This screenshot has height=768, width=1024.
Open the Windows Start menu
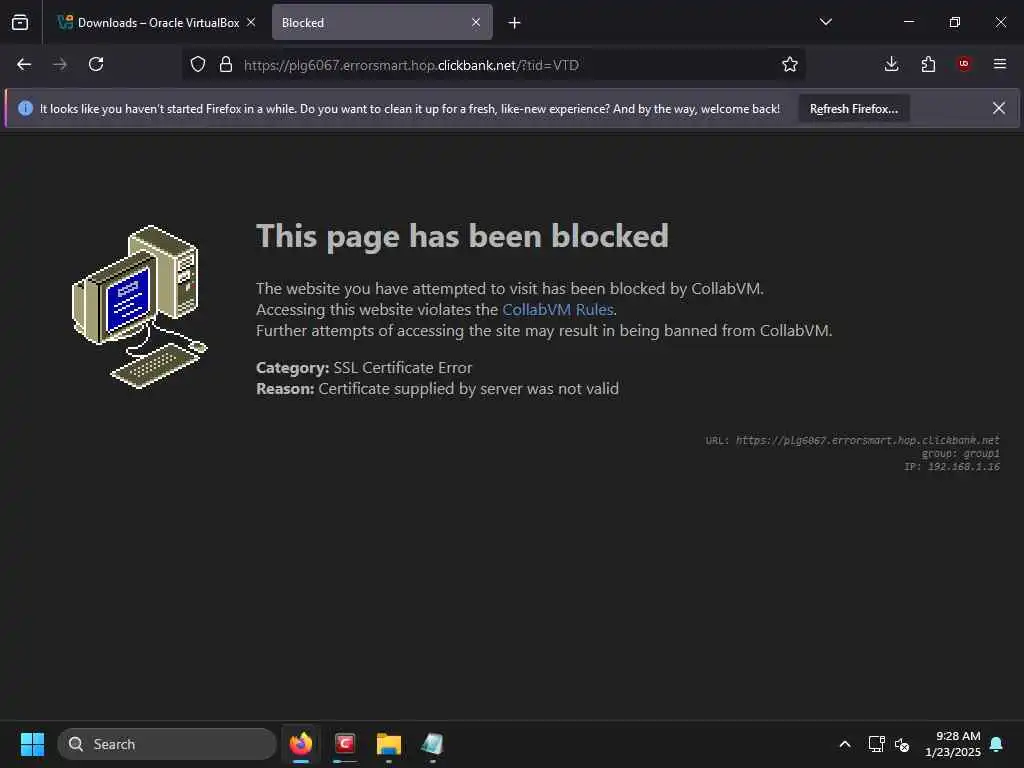point(32,744)
